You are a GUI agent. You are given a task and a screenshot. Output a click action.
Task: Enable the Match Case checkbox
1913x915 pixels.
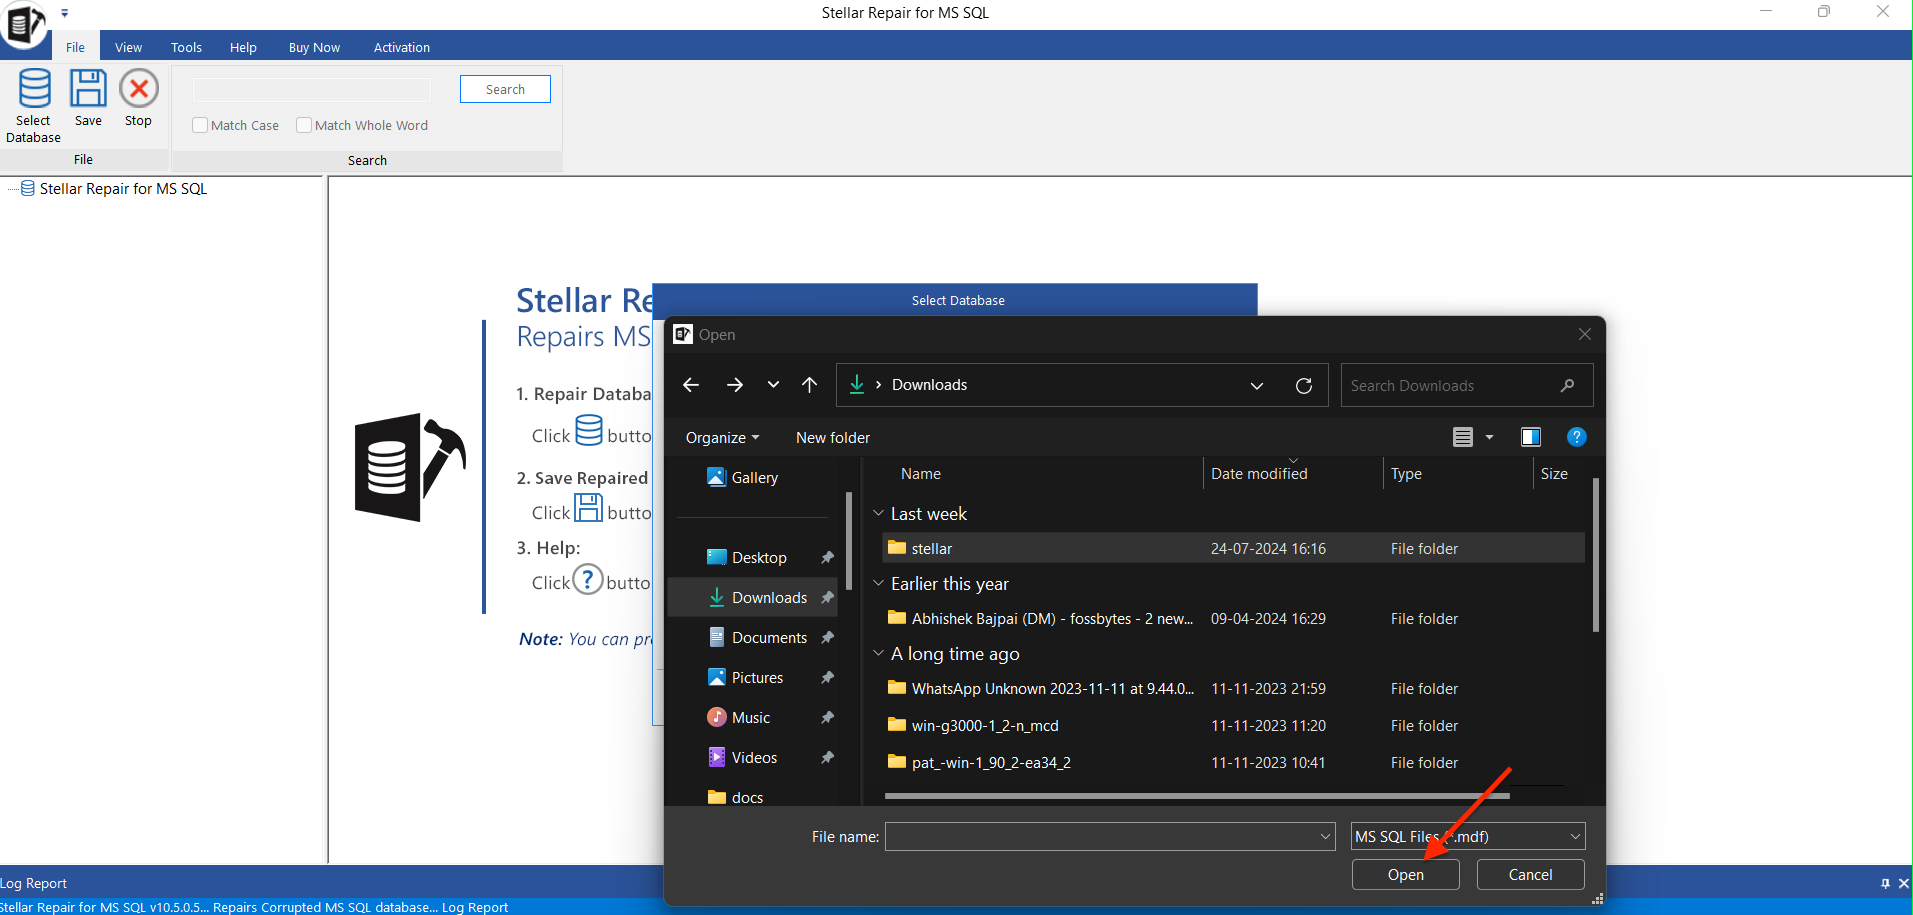pyautogui.click(x=198, y=125)
